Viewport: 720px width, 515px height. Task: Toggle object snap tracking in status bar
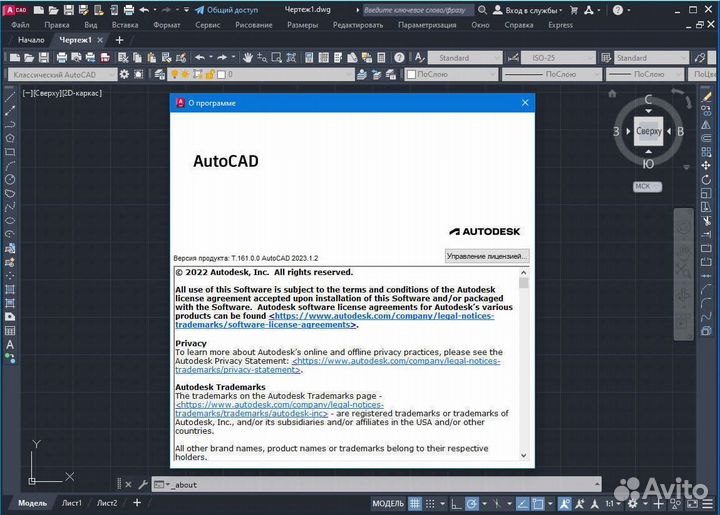[523, 504]
